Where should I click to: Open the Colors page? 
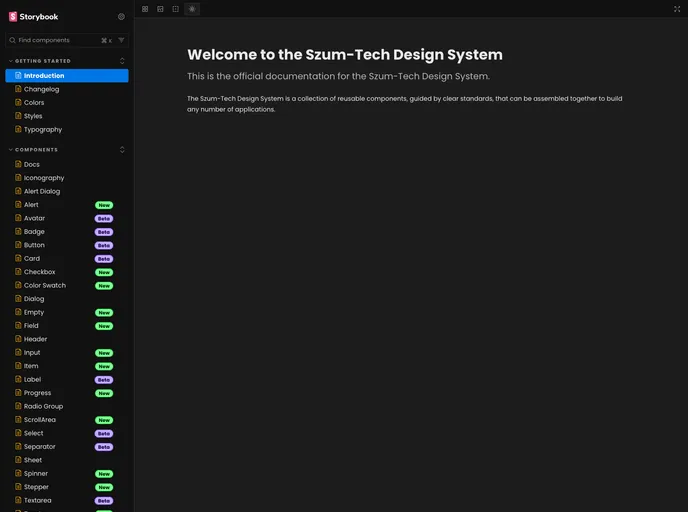point(67,103)
